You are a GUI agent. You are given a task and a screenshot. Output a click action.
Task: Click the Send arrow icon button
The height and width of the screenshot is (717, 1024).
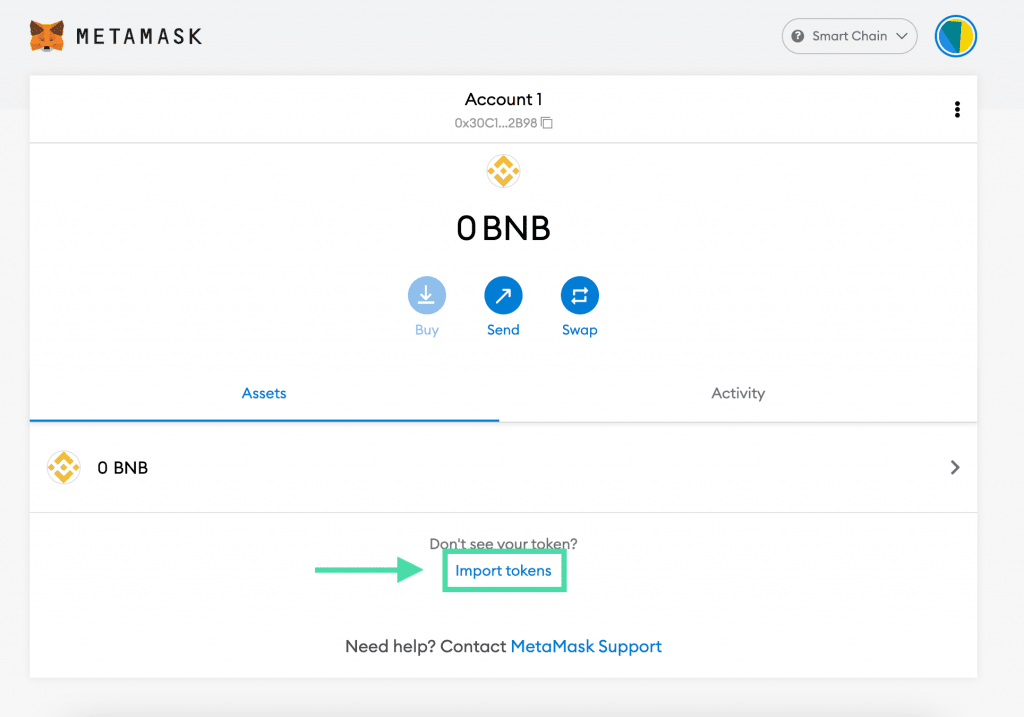[x=503, y=295]
